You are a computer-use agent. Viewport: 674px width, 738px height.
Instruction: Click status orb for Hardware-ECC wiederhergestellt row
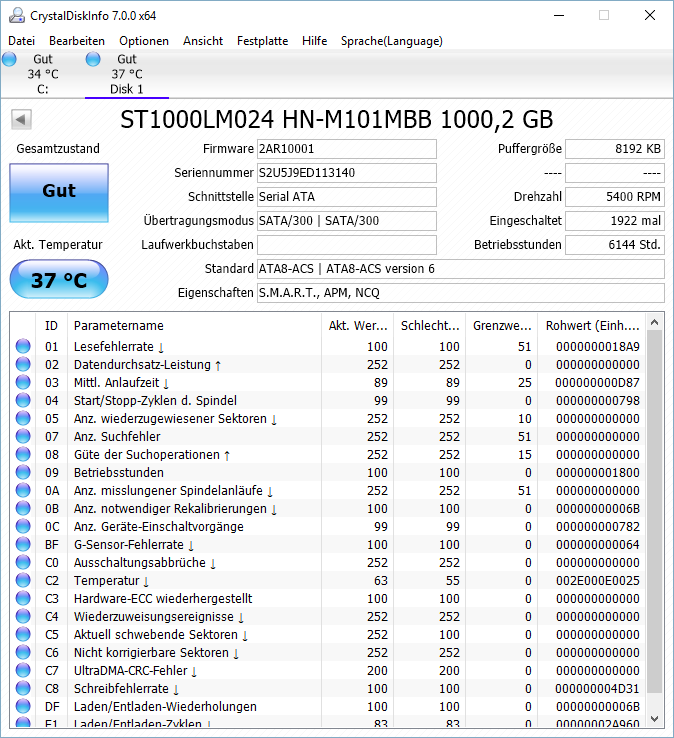click(23, 598)
